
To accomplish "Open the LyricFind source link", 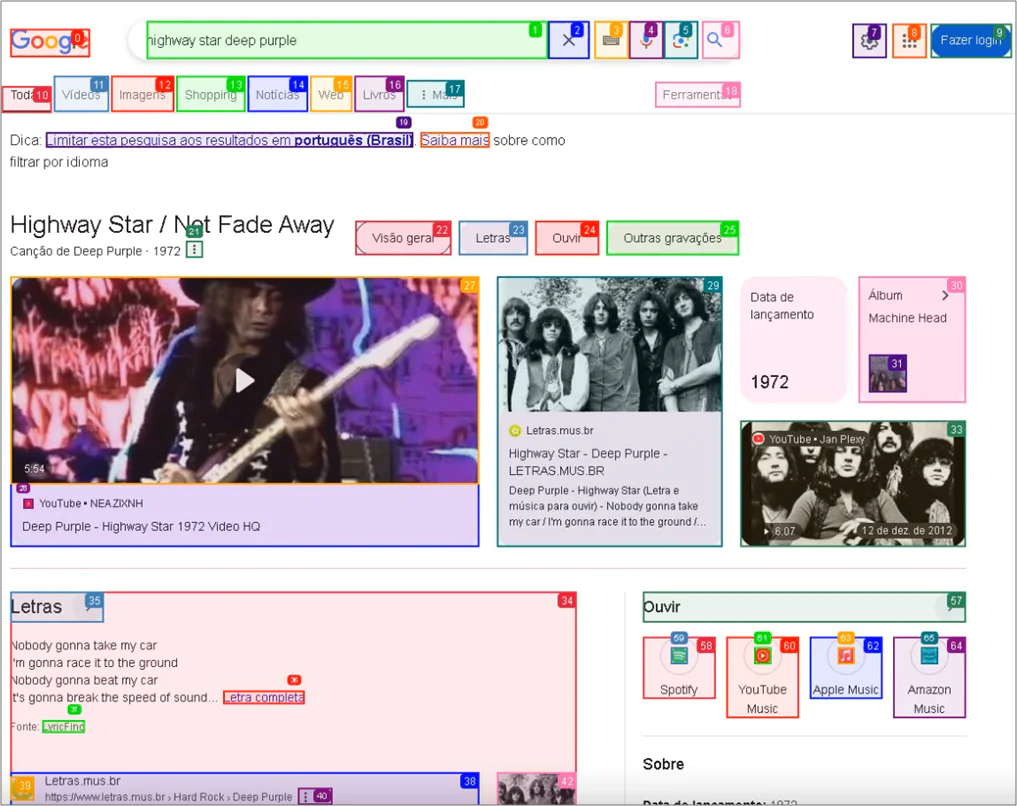I will [x=64, y=727].
